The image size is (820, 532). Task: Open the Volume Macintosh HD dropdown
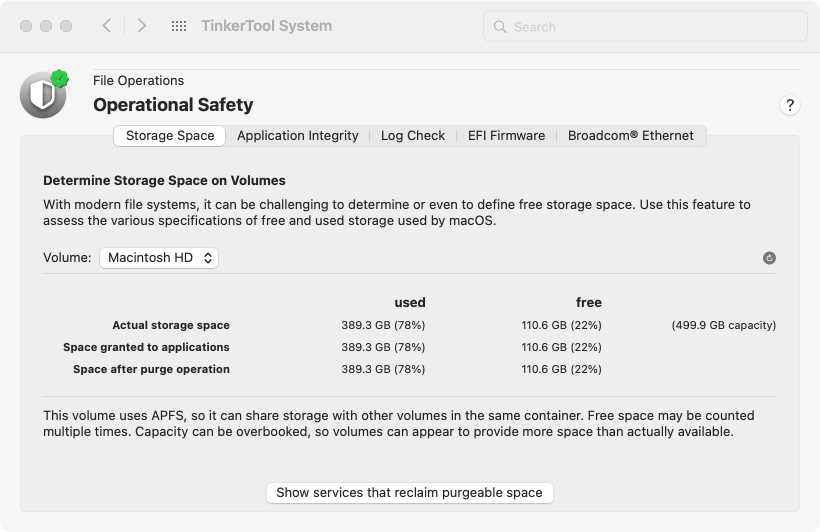159,258
